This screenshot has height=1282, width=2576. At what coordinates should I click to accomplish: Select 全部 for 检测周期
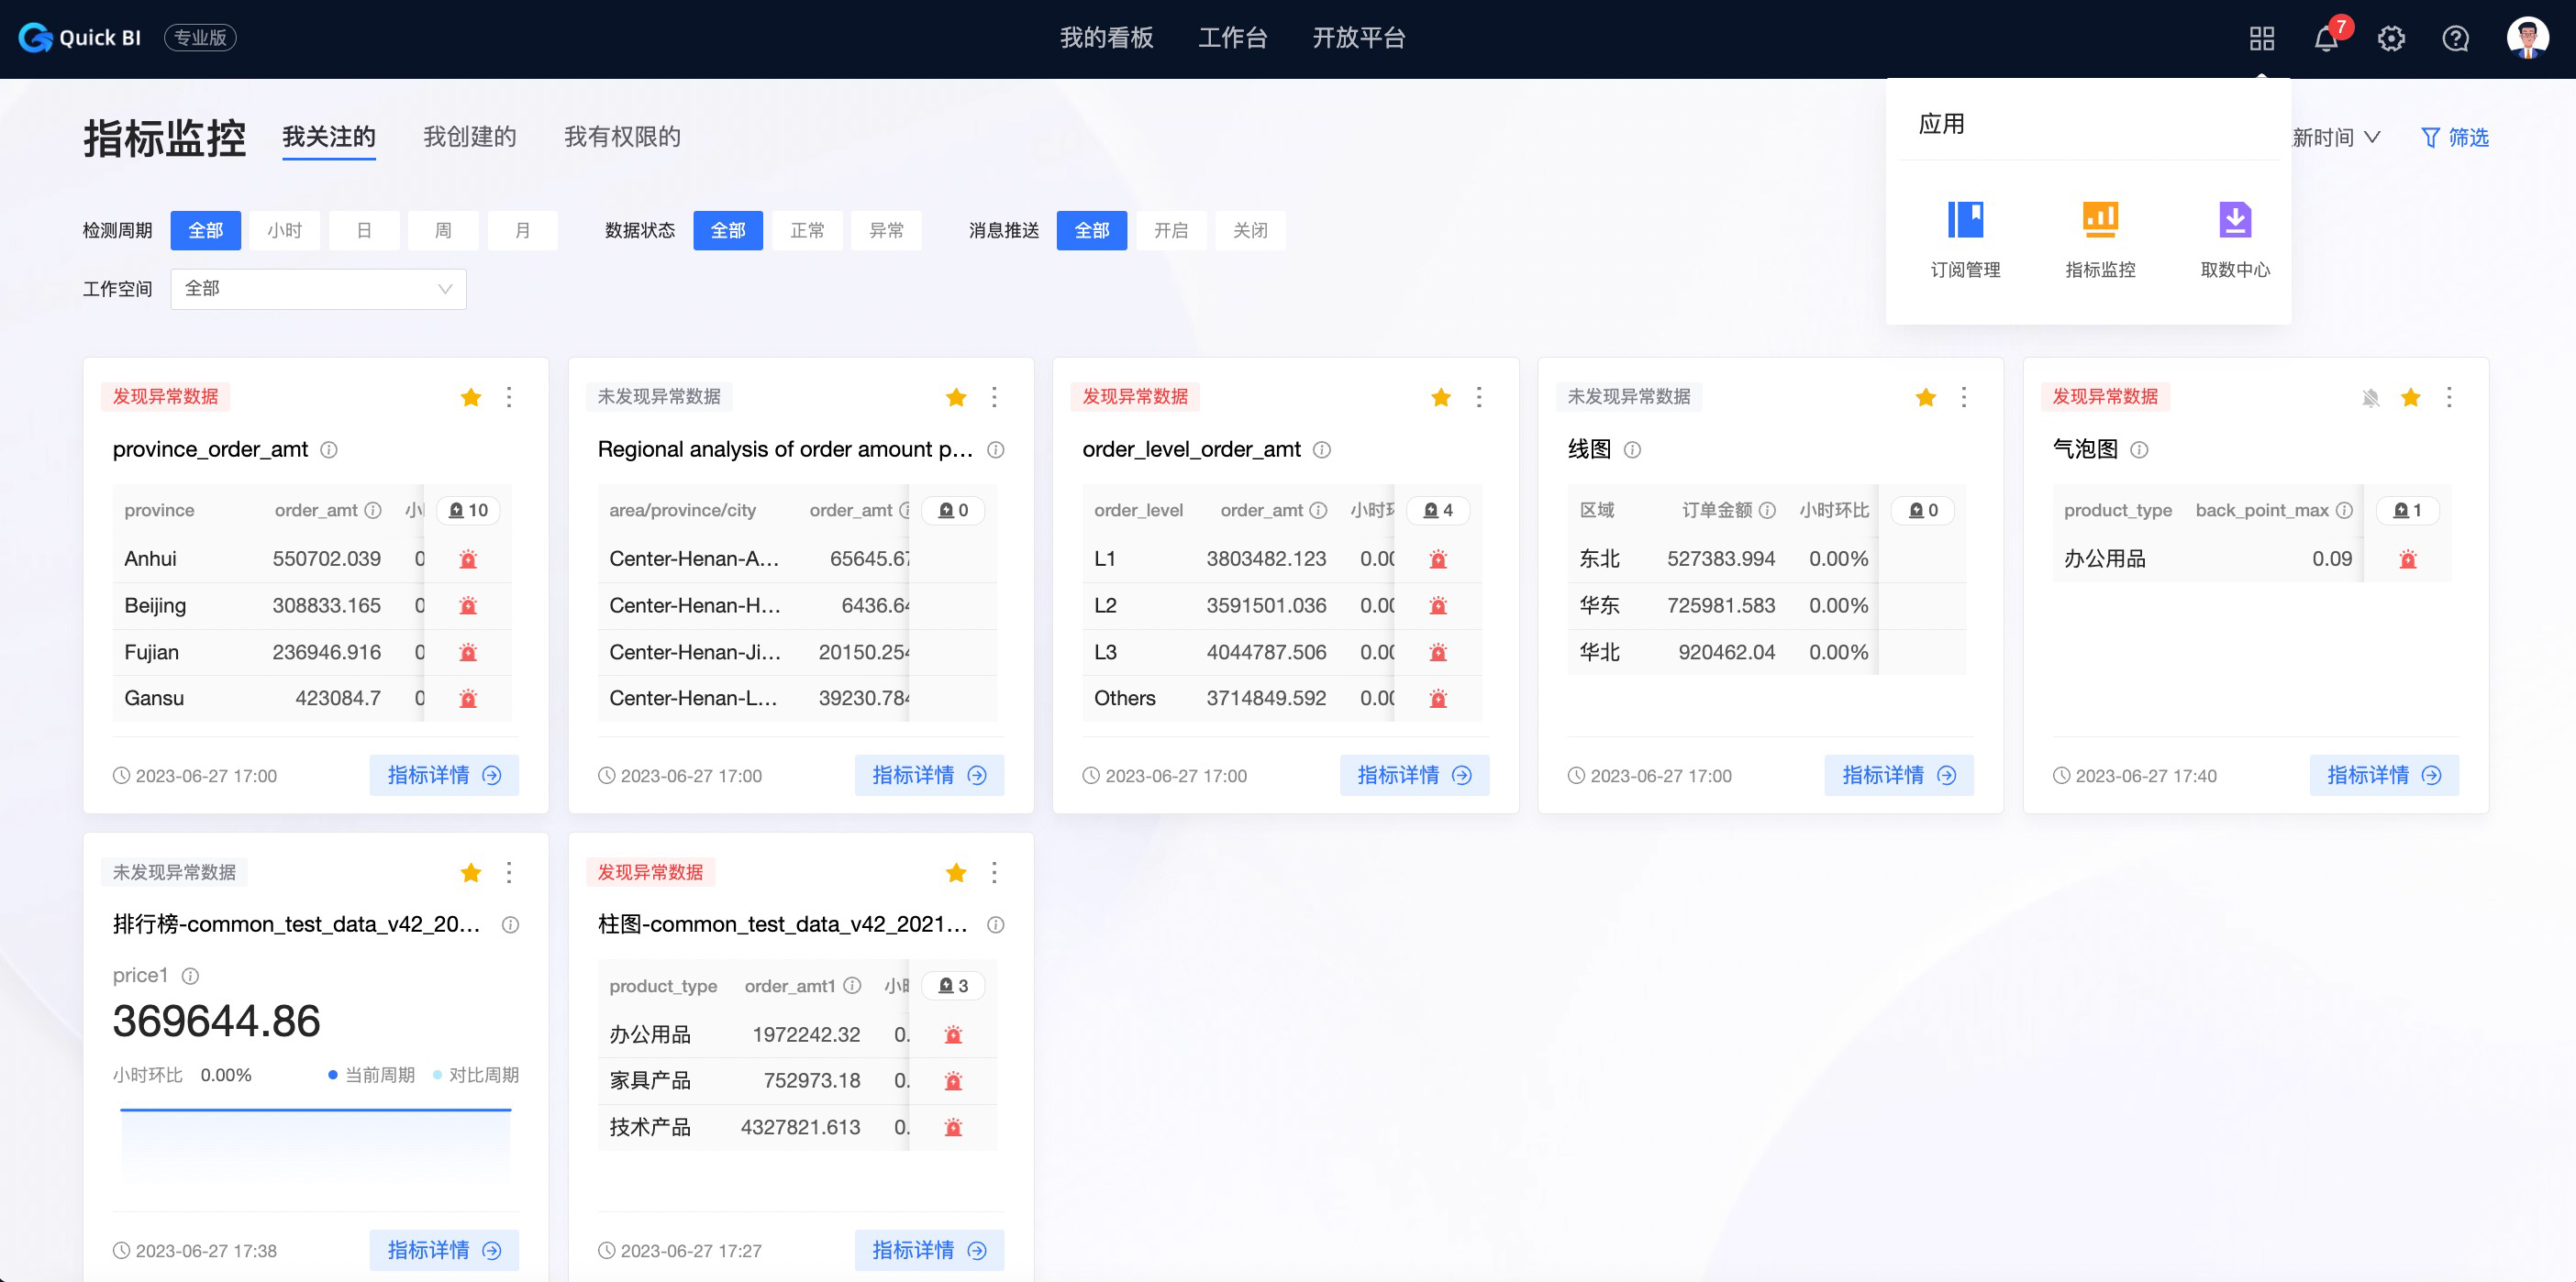(206, 231)
